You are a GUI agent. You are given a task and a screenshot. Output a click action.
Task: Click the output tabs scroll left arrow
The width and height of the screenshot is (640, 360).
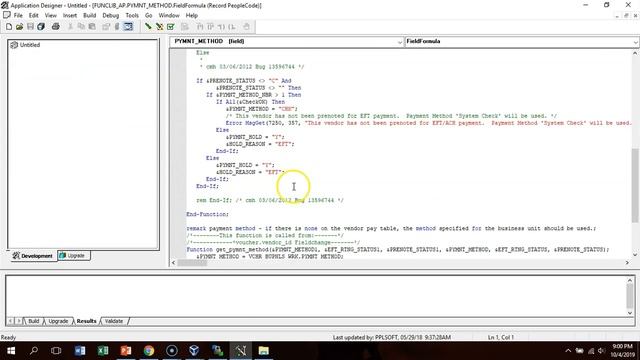tap(11, 321)
